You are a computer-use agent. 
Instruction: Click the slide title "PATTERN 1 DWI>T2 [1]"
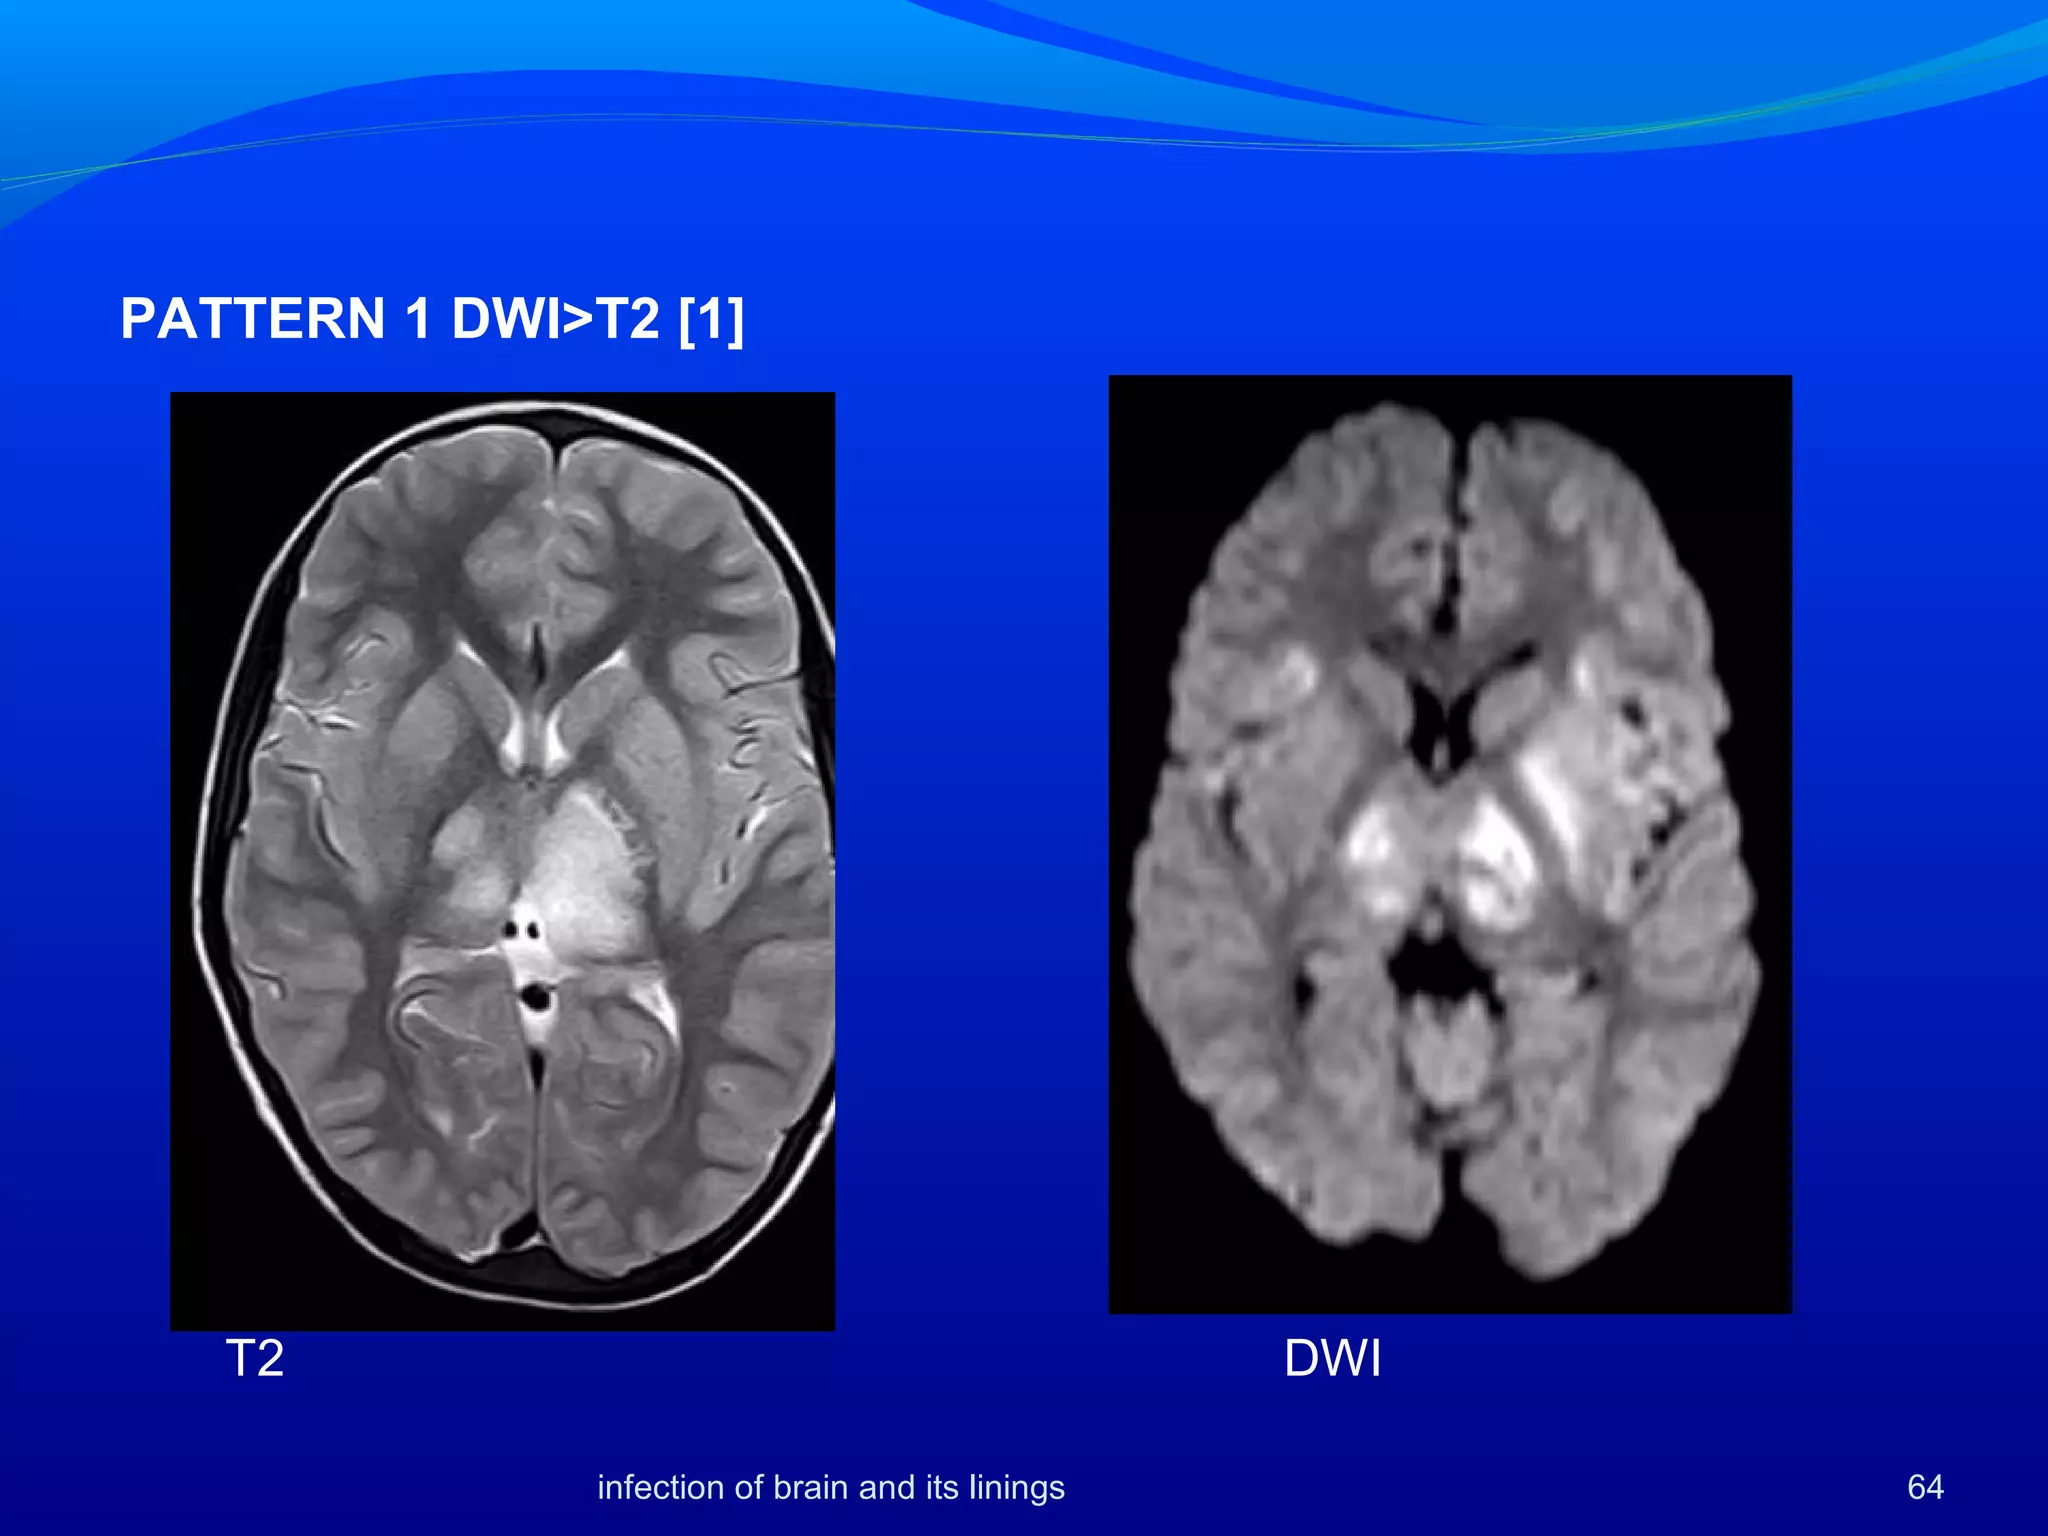tap(432, 319)
